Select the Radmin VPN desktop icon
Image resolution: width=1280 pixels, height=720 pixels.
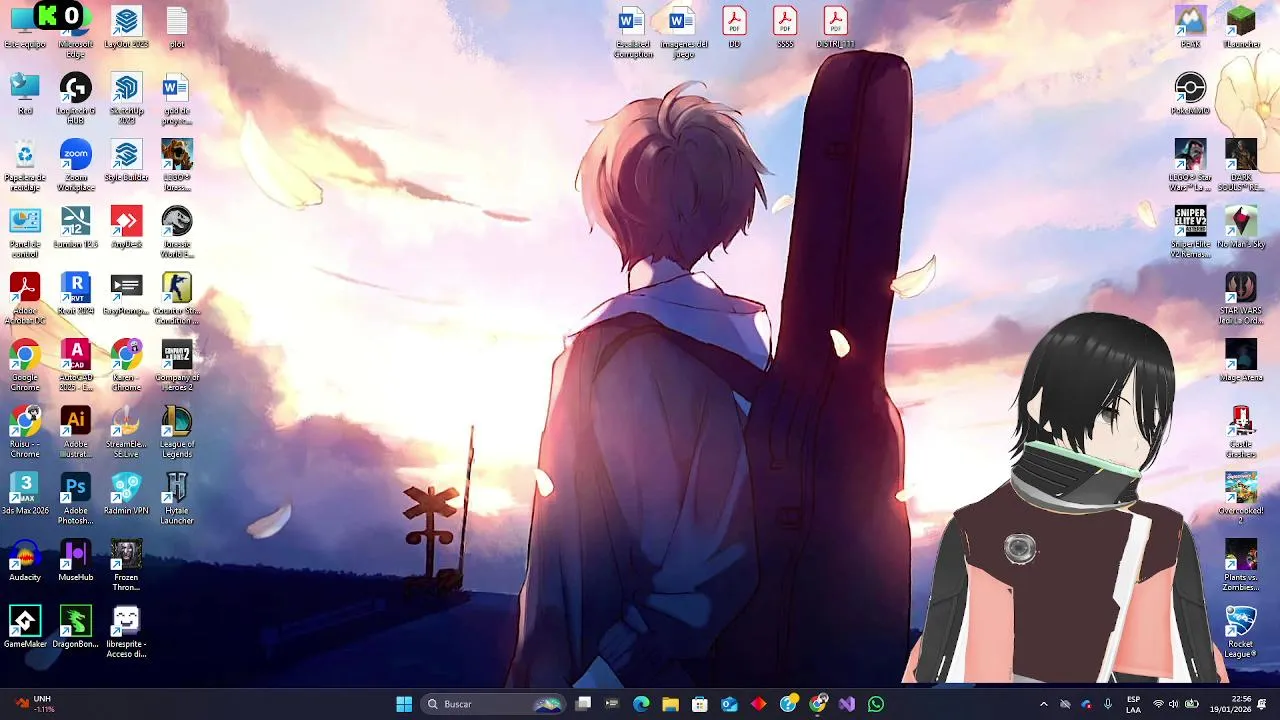click(x=126, y=494)
